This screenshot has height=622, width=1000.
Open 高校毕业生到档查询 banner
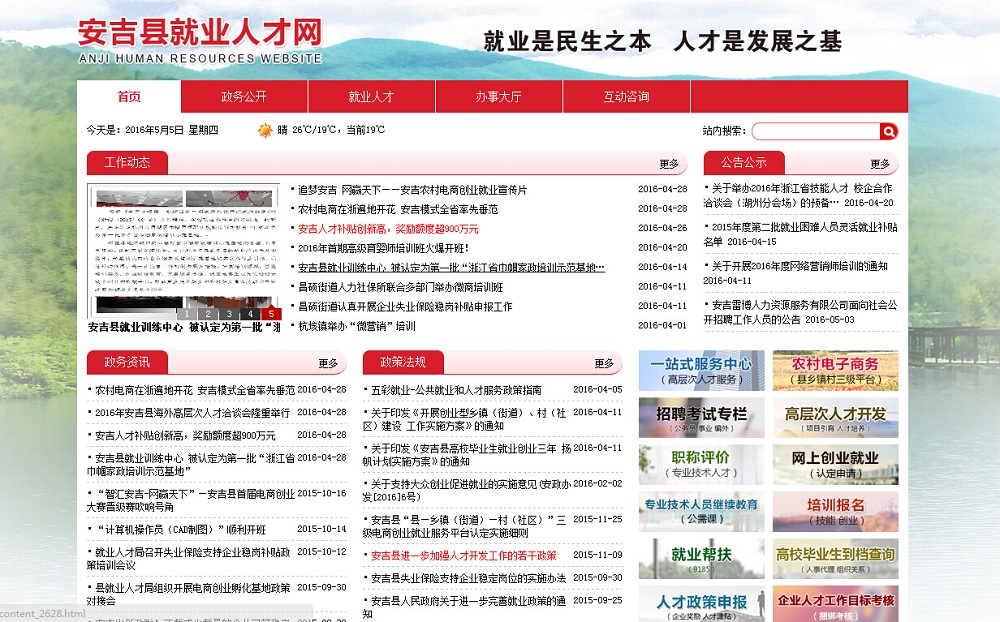(835, 558)
